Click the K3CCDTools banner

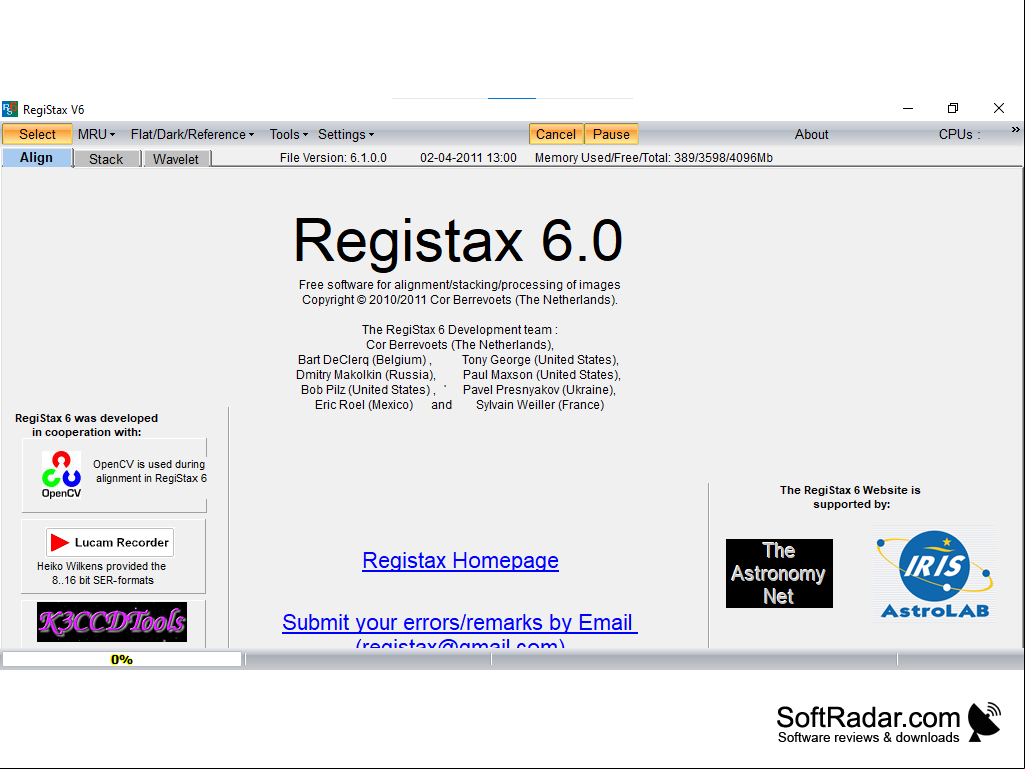tap(112, 622)
